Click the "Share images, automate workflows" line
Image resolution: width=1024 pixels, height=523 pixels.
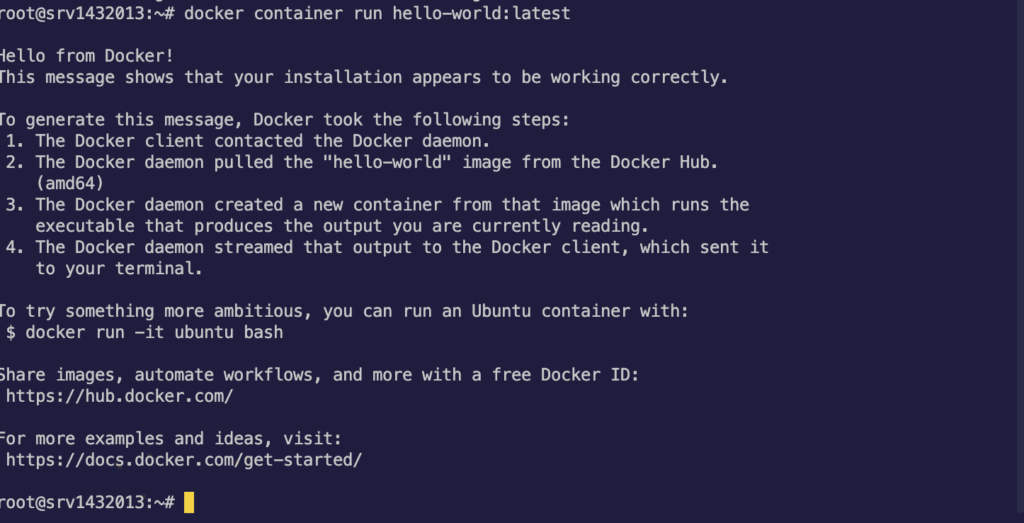(x=317, y=375)
